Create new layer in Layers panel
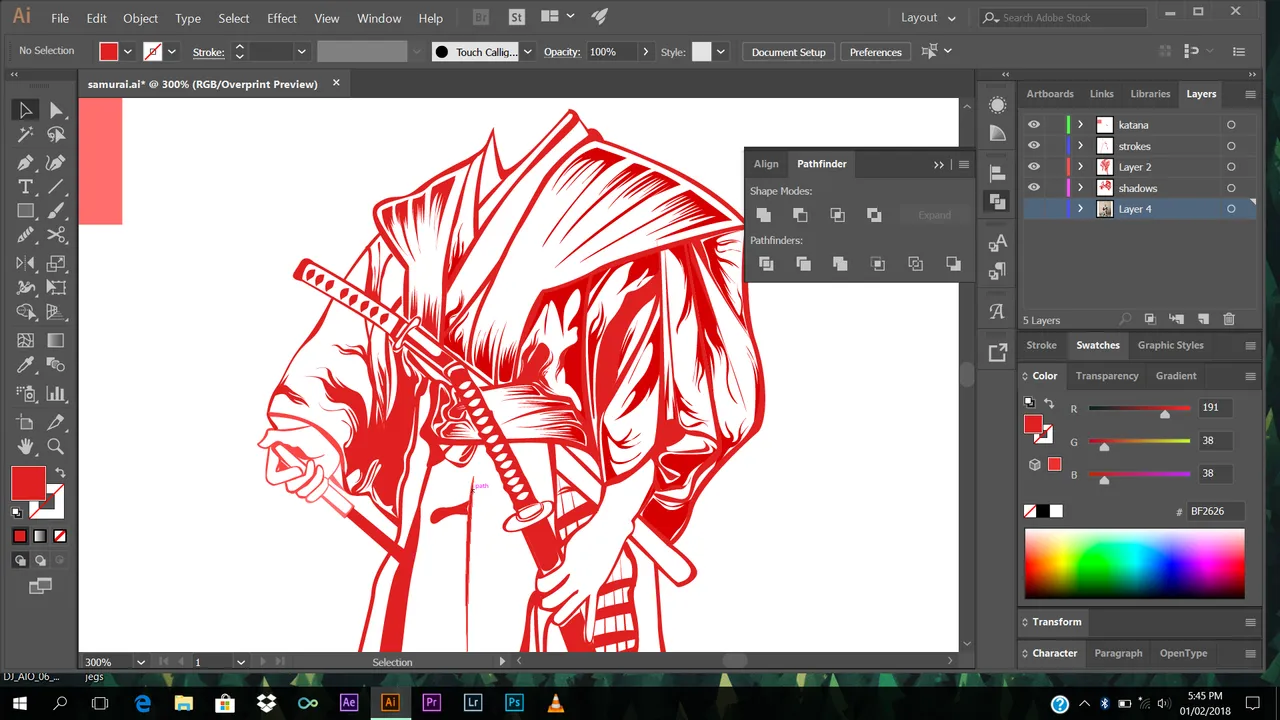This screenshot has height=720, width=1280. 1203,319
